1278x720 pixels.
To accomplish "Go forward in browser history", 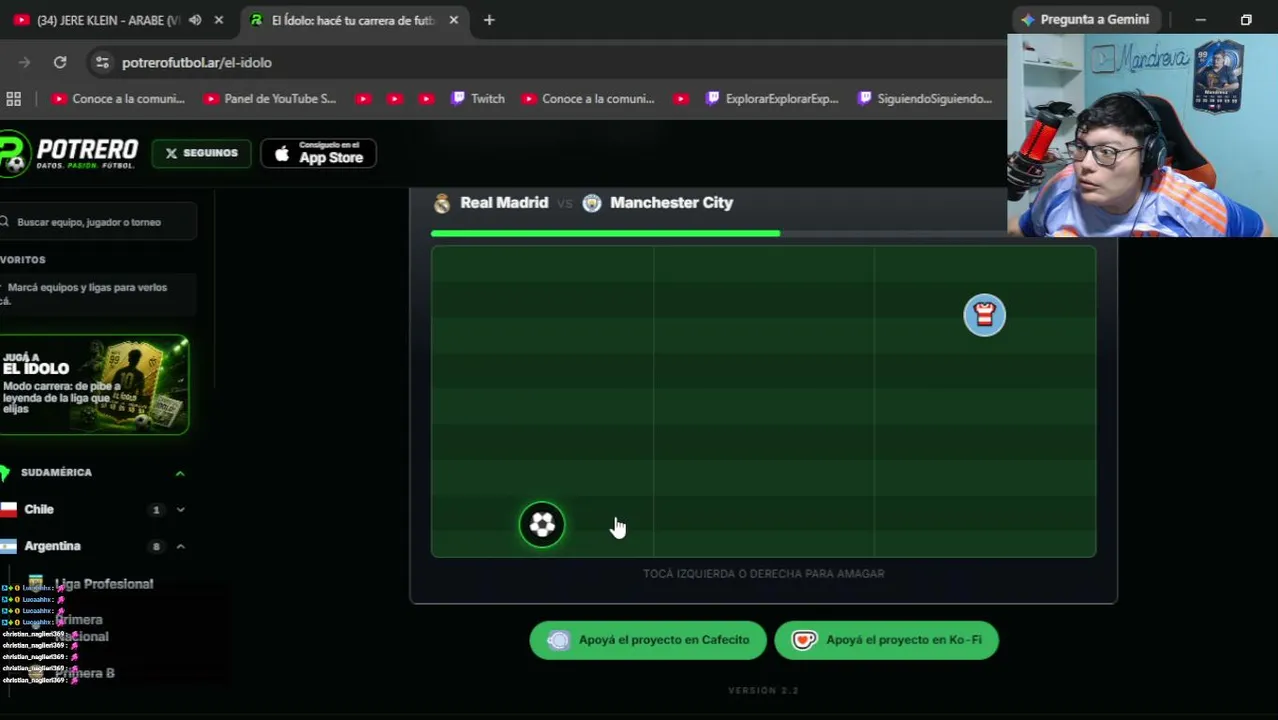I will (x=24, y=62).
